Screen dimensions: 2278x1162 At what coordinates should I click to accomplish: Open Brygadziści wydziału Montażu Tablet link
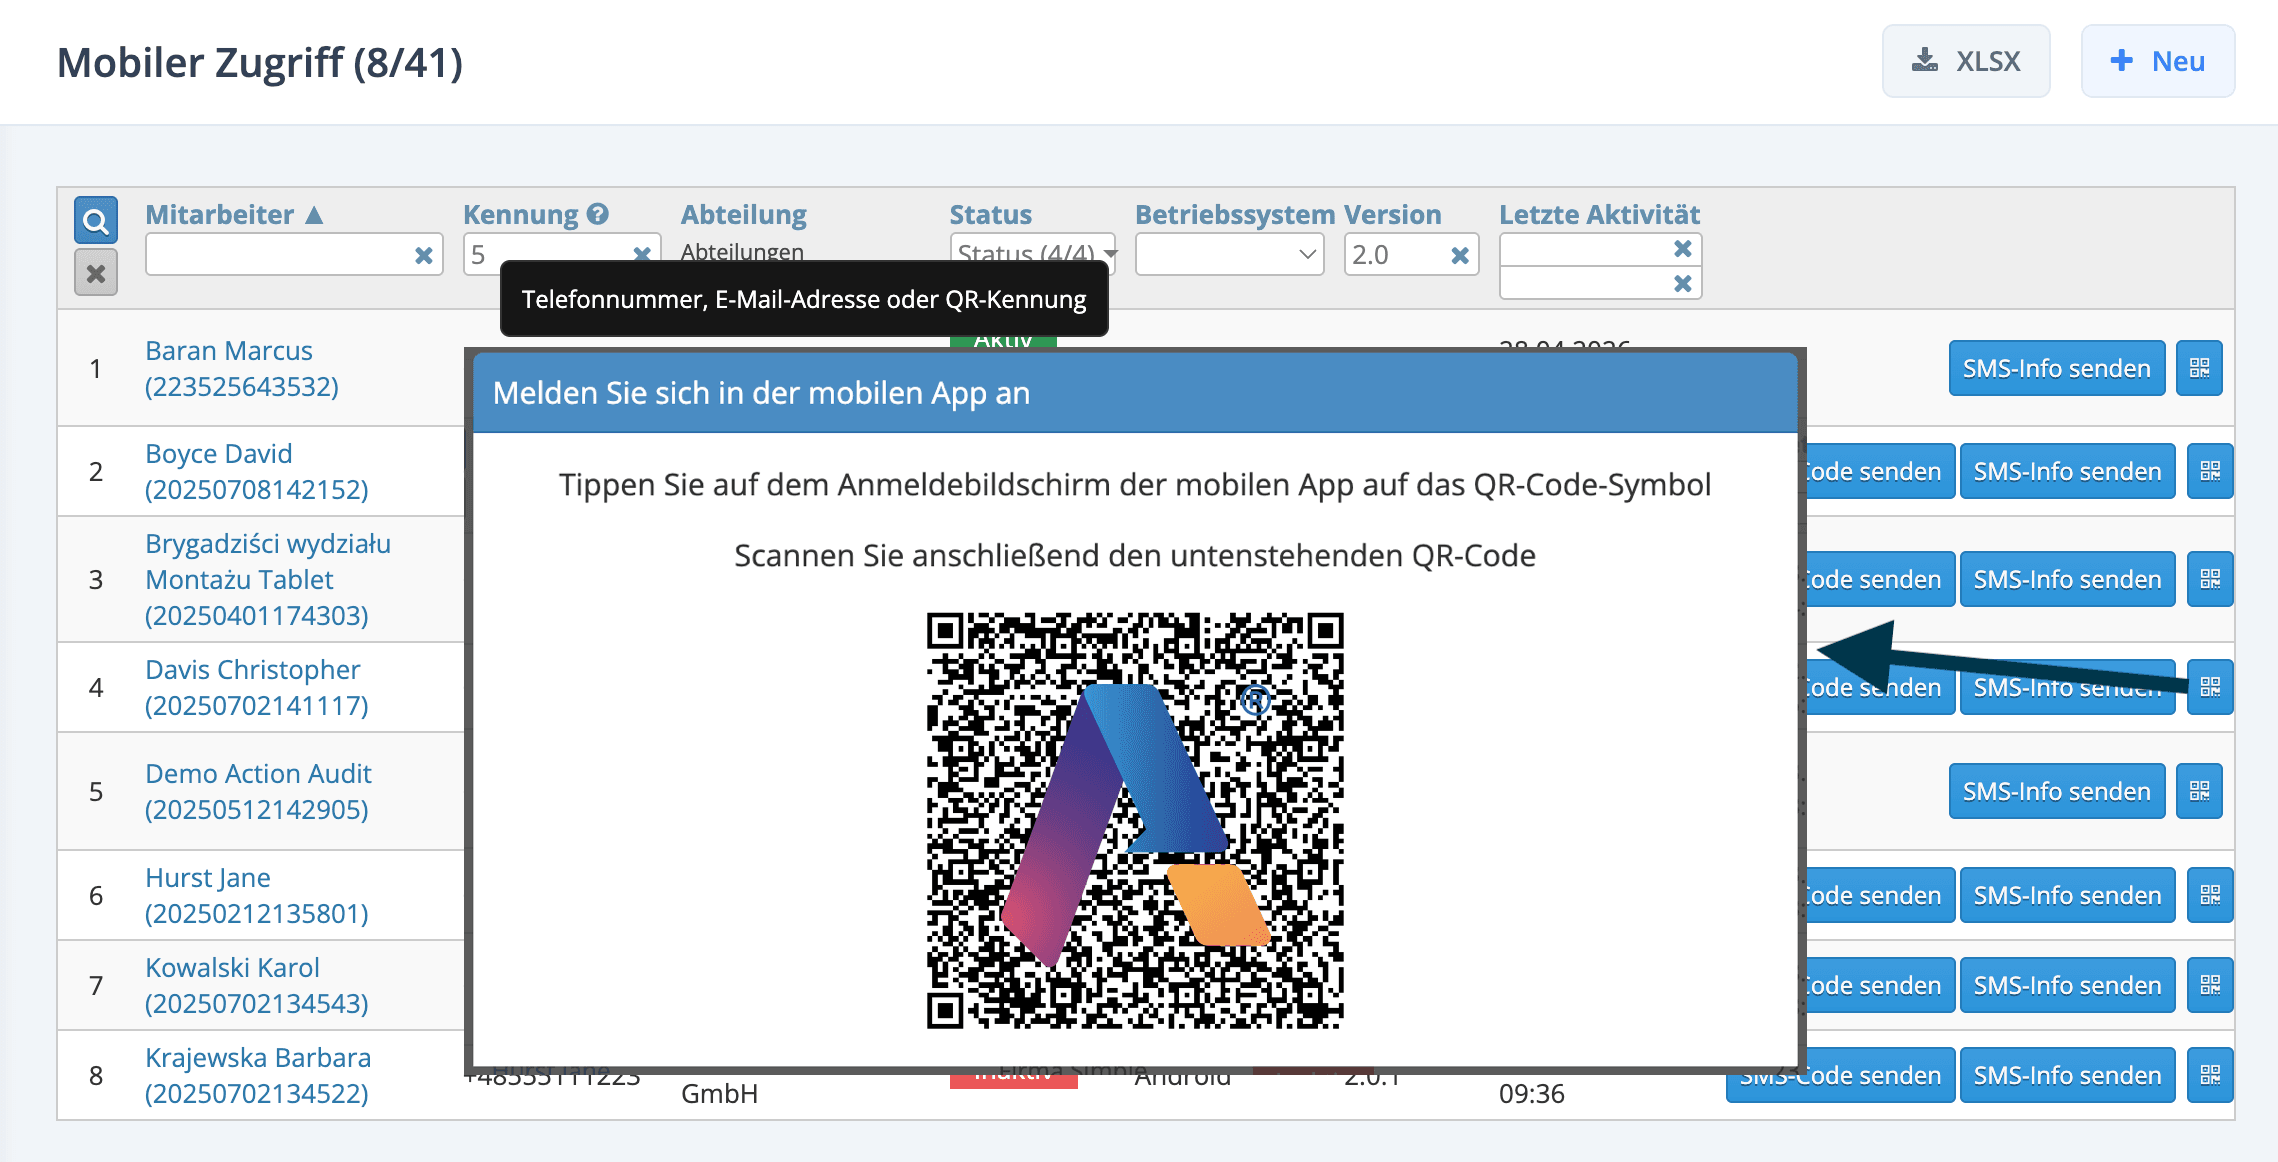point(268,579)
